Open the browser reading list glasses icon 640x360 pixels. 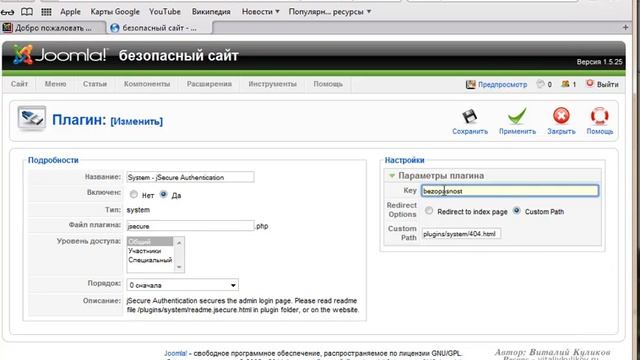click(7, 12)
